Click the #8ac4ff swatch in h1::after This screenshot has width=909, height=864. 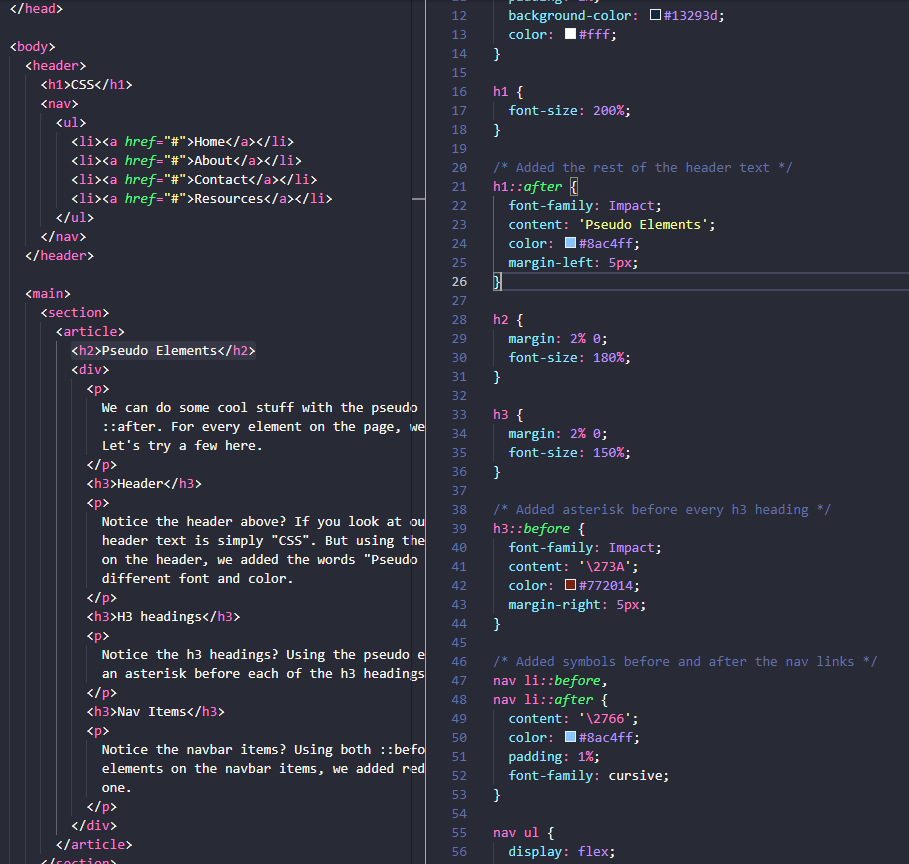coord(570,243)
